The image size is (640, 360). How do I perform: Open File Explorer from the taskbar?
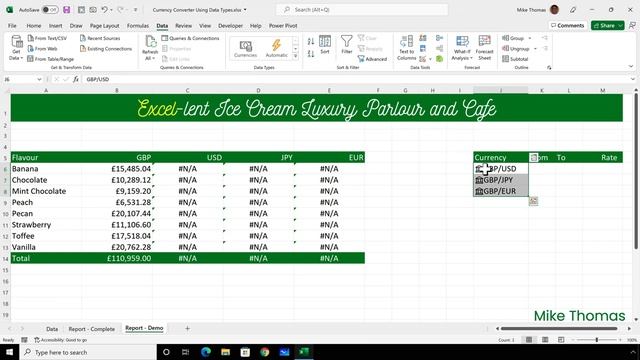point(225,352)
